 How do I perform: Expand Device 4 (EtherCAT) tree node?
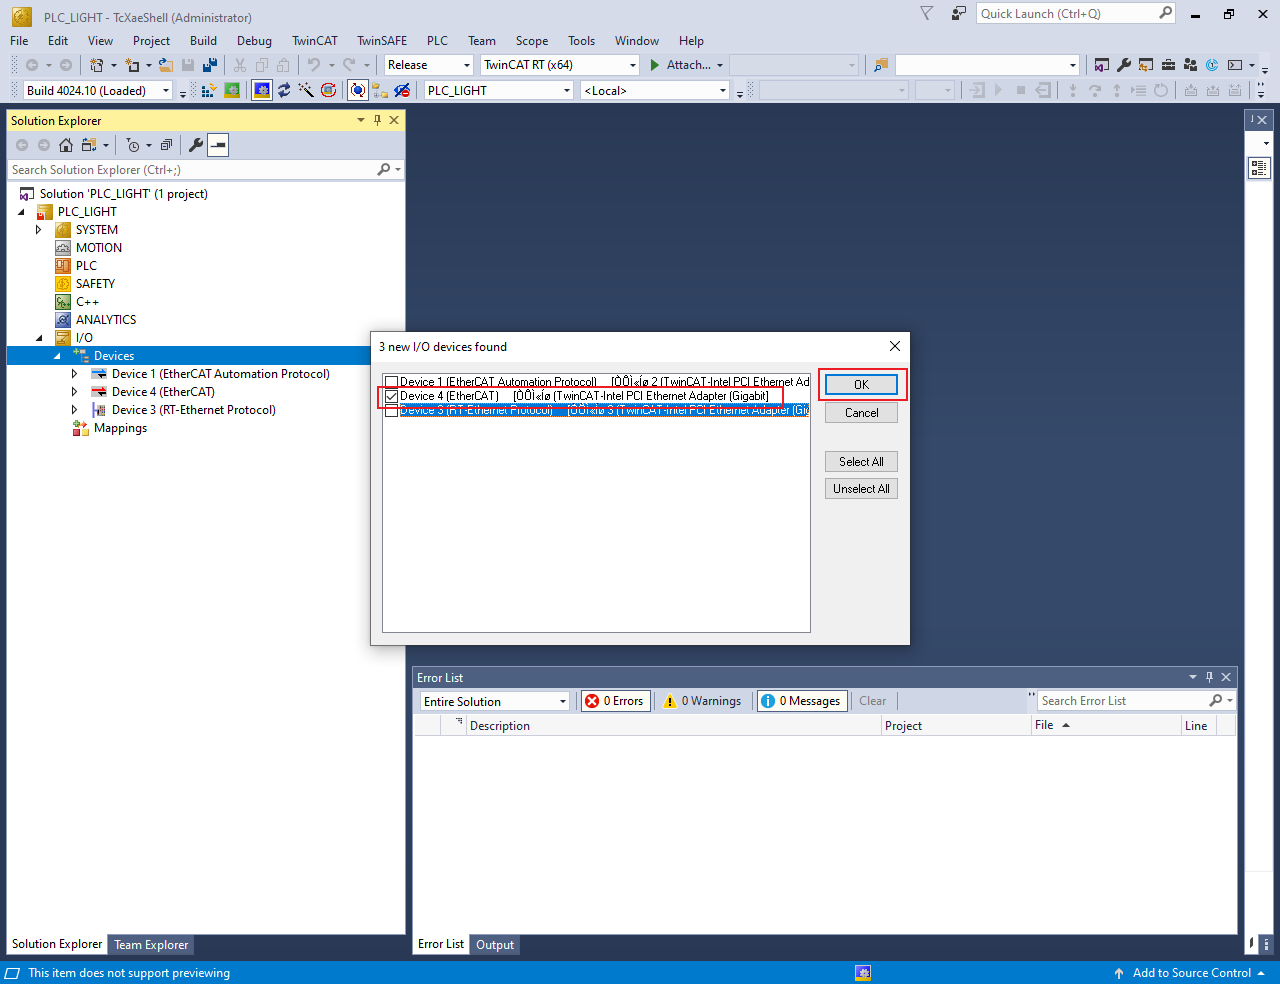tap(74, 392)
